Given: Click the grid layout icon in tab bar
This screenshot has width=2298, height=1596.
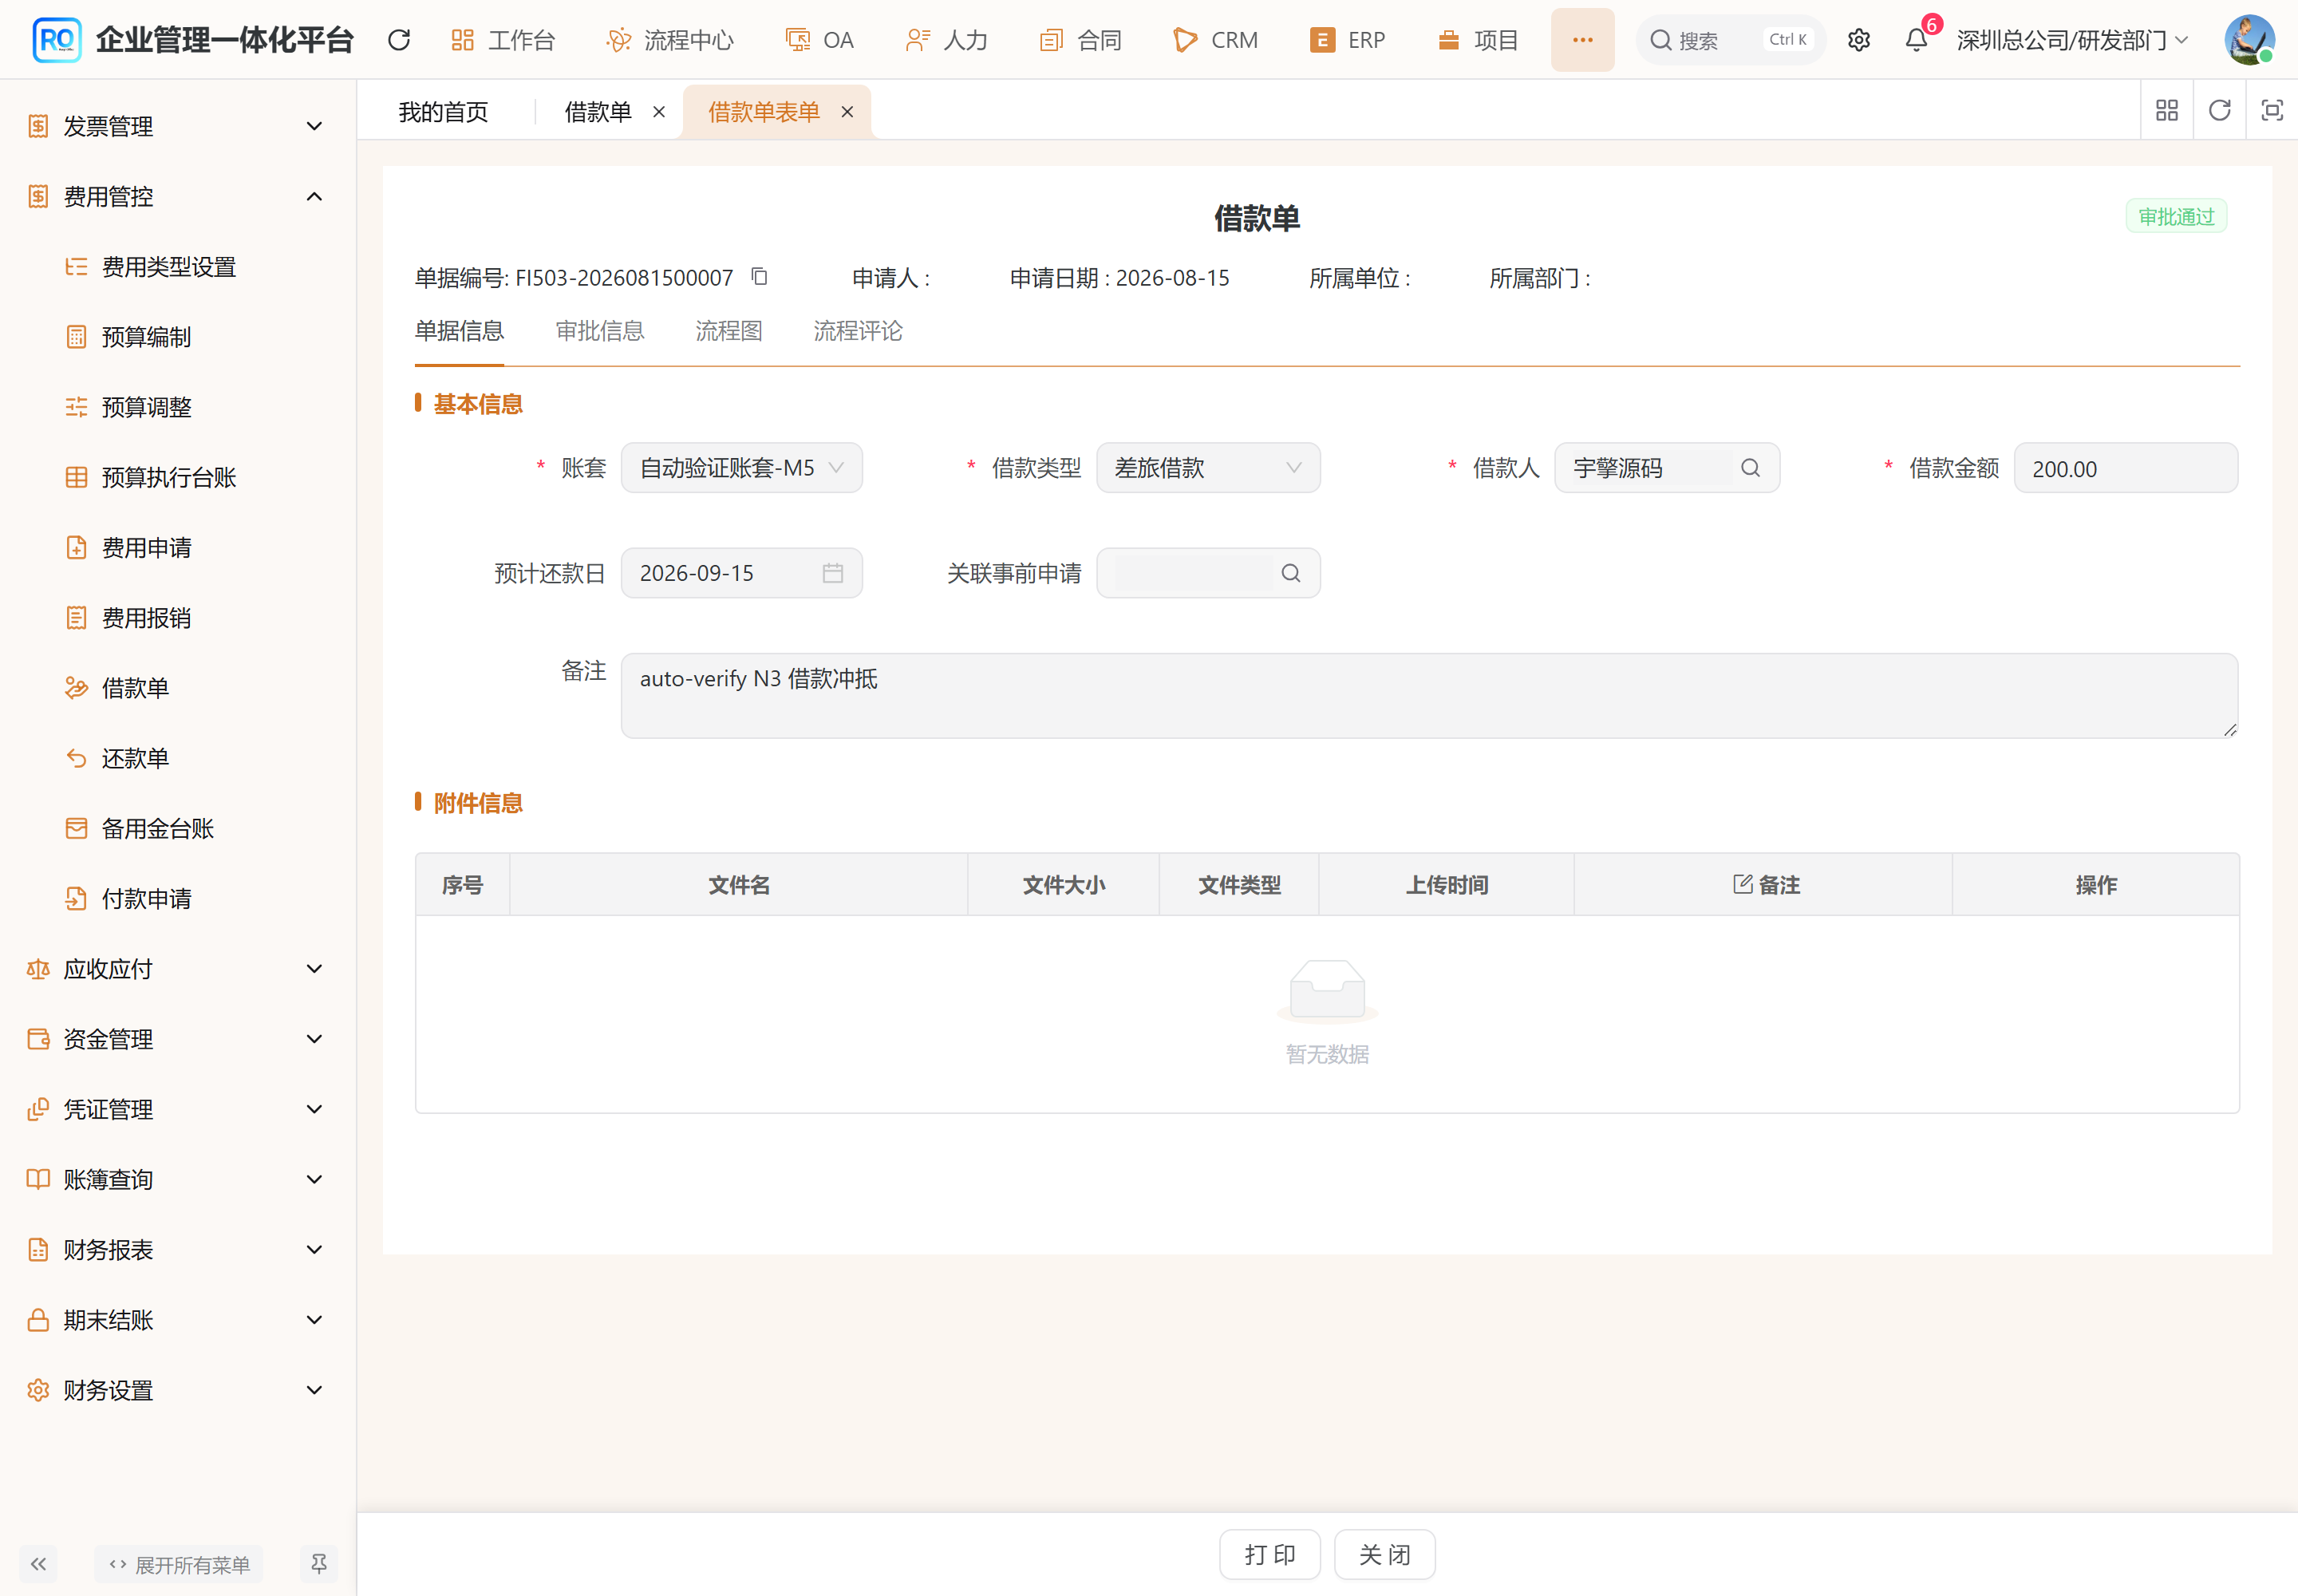Looking at the screenshot, I should (2166, 110).
